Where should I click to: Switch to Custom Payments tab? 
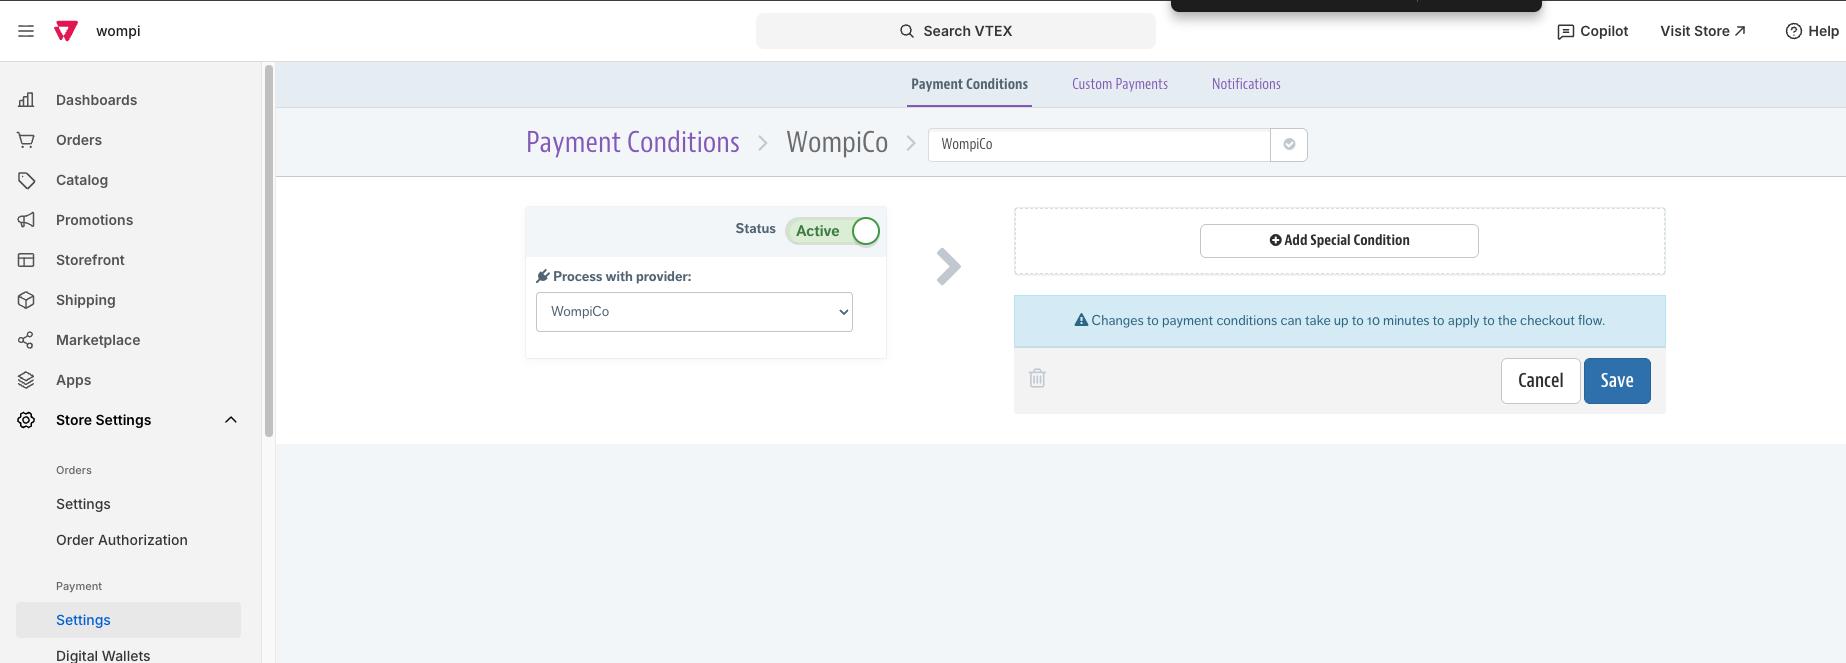pyautogui.click(x=1120, y=84)
